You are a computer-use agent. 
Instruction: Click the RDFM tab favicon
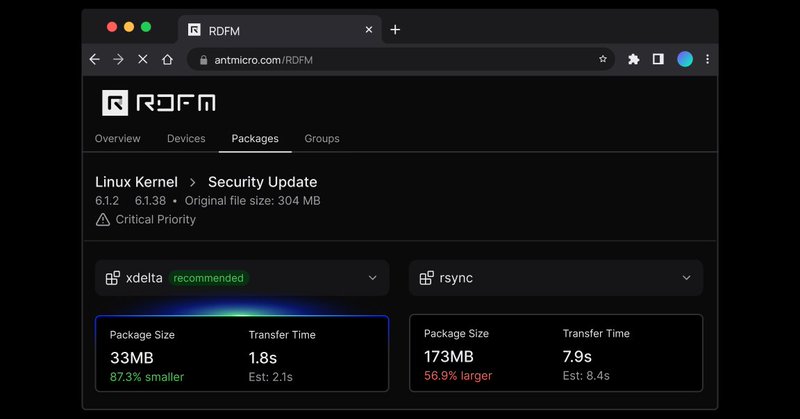coord(194,30)
